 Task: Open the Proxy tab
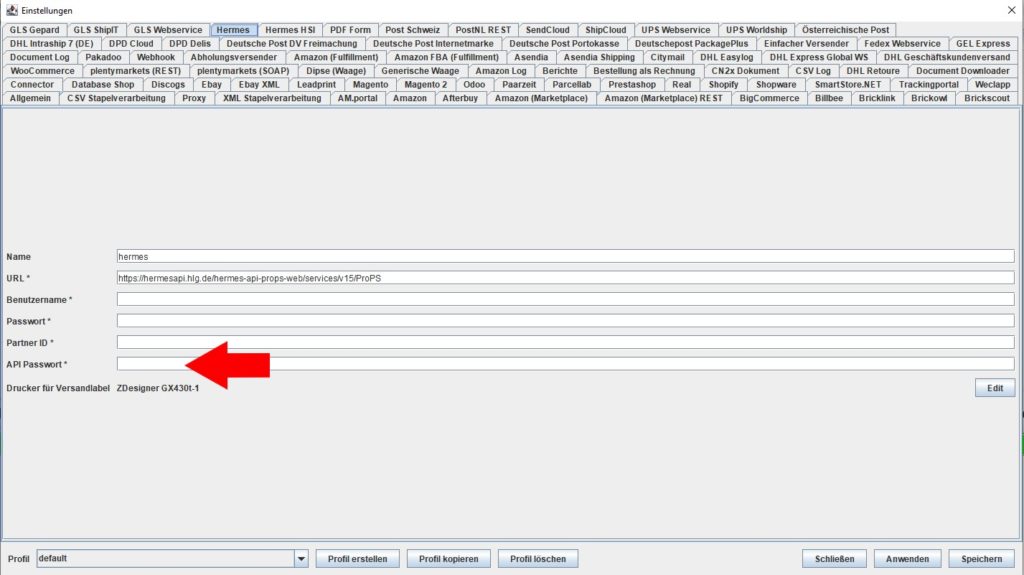tap(194, 99)
